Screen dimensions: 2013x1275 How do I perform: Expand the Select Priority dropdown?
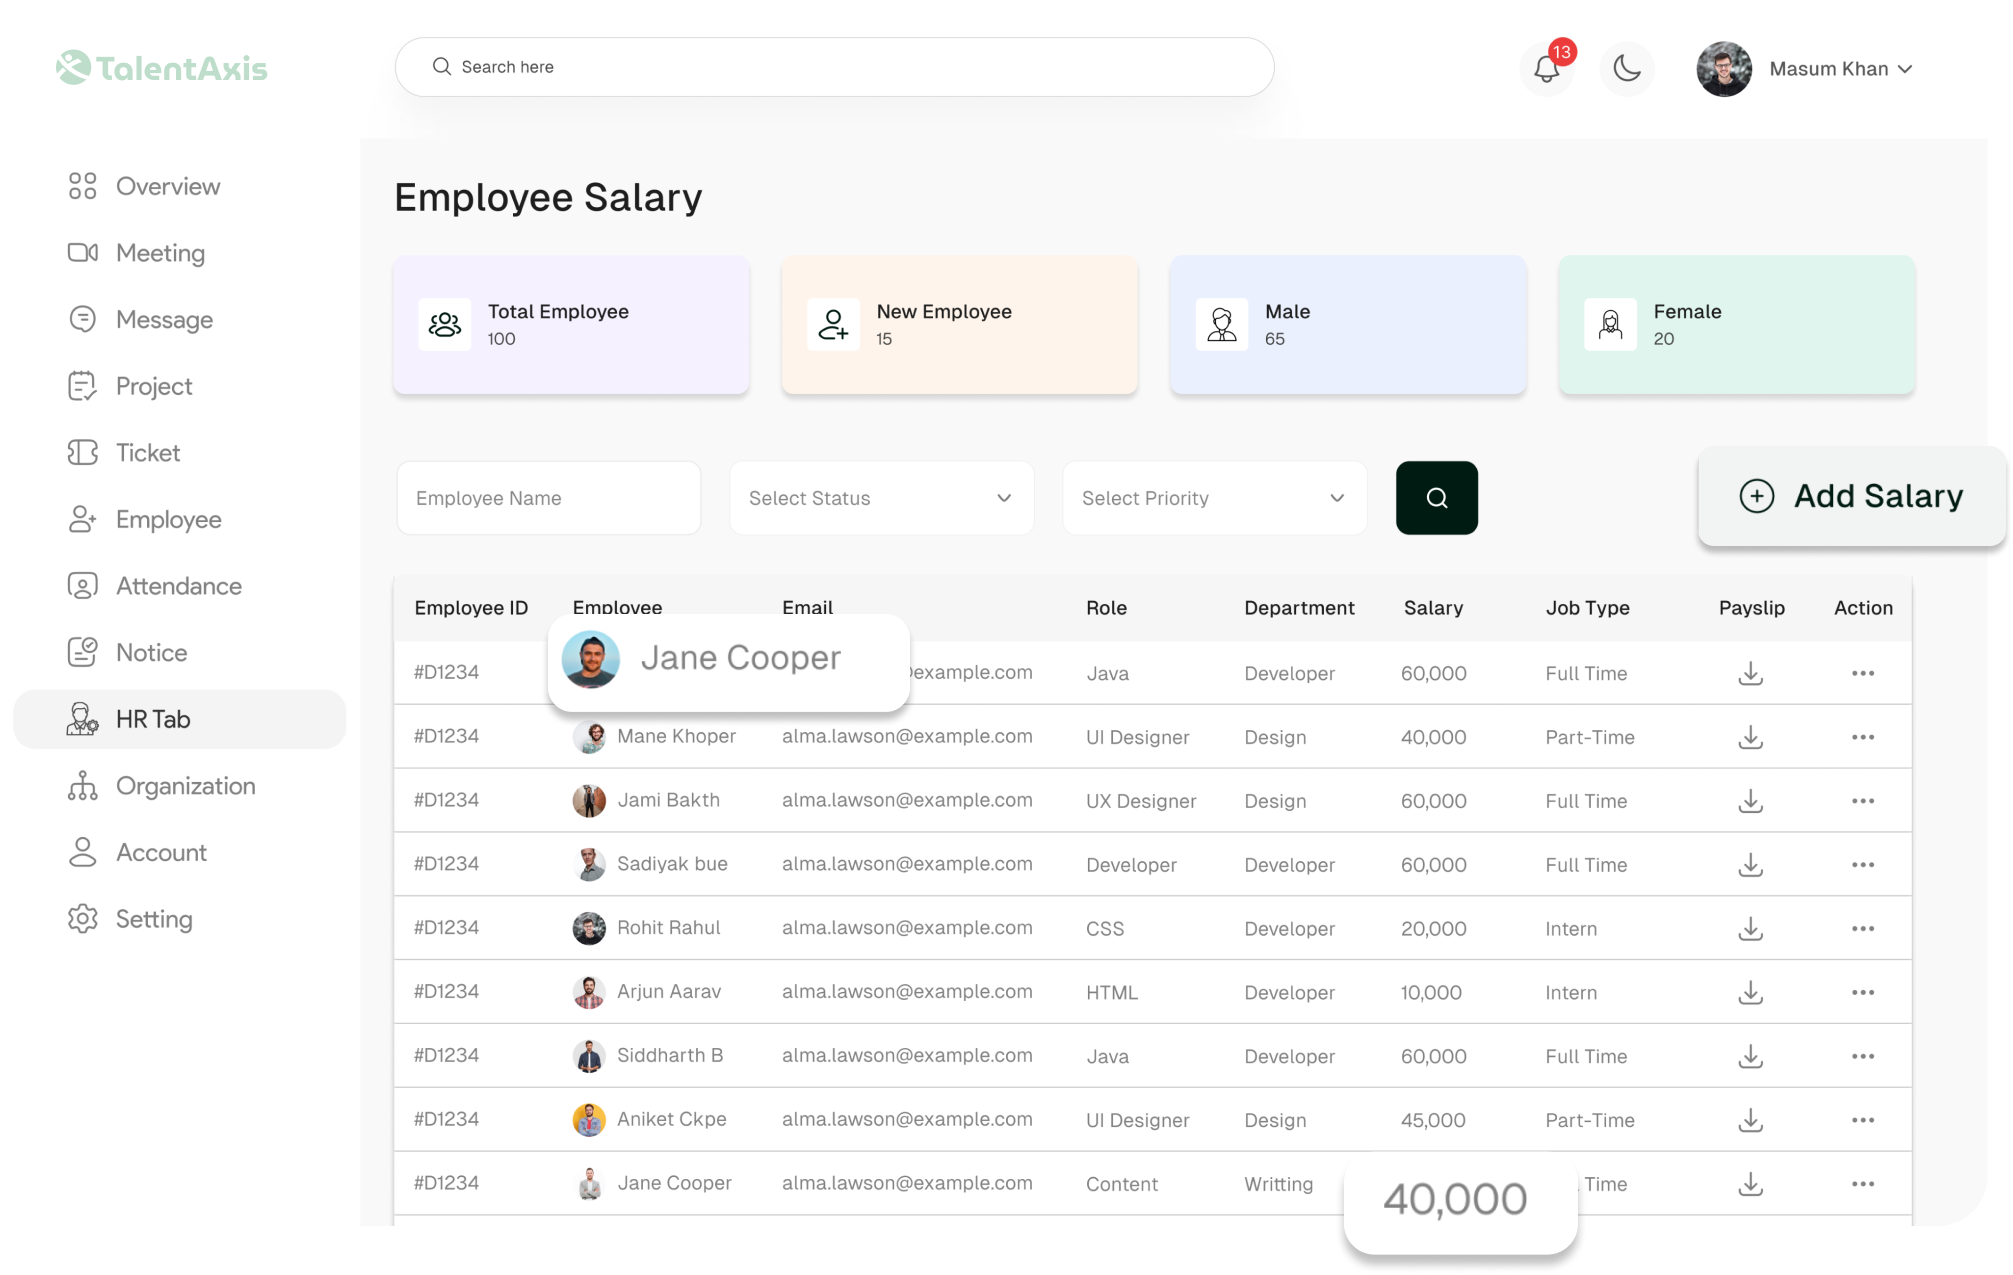1213,498
